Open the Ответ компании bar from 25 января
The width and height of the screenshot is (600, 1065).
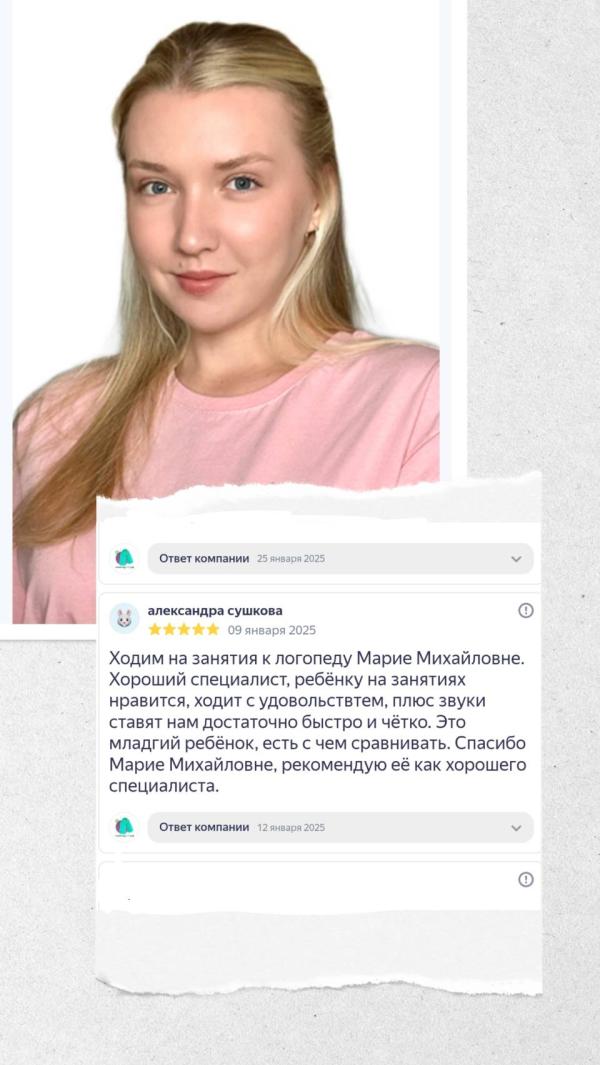340,558
